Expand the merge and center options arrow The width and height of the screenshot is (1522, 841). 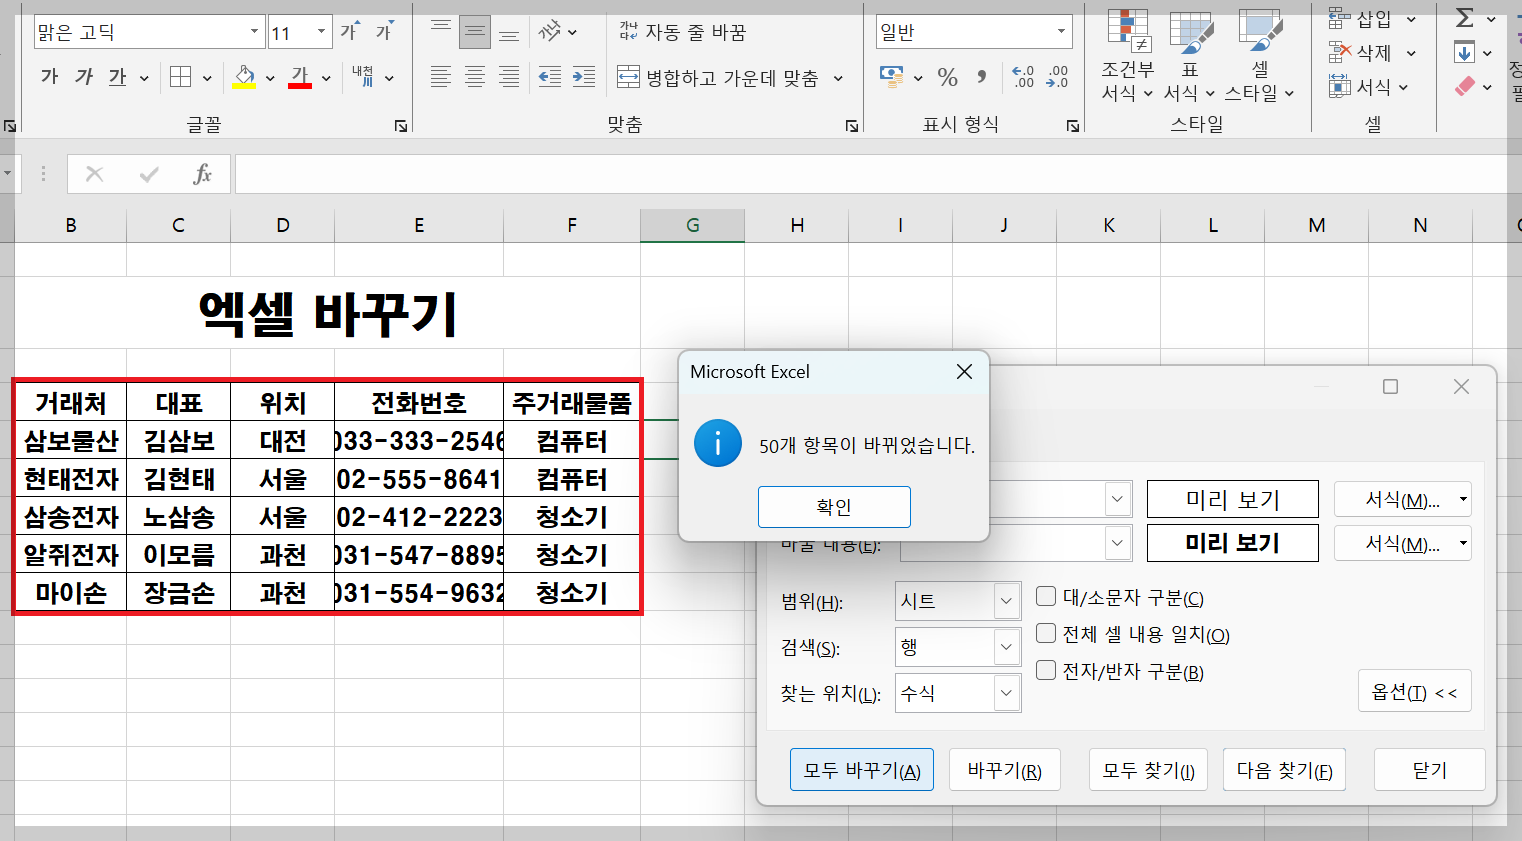(x=838, y=77)
